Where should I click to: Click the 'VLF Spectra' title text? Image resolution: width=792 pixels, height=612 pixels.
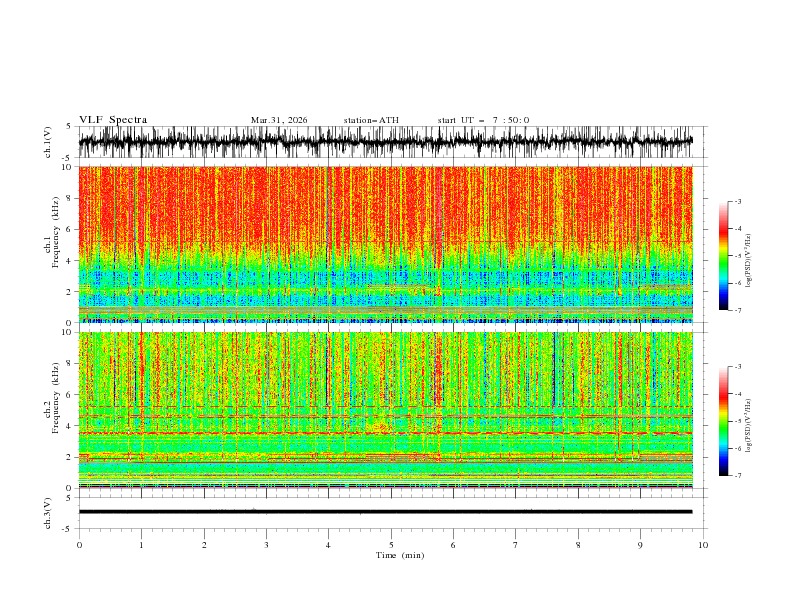click(x=113, y=120)
